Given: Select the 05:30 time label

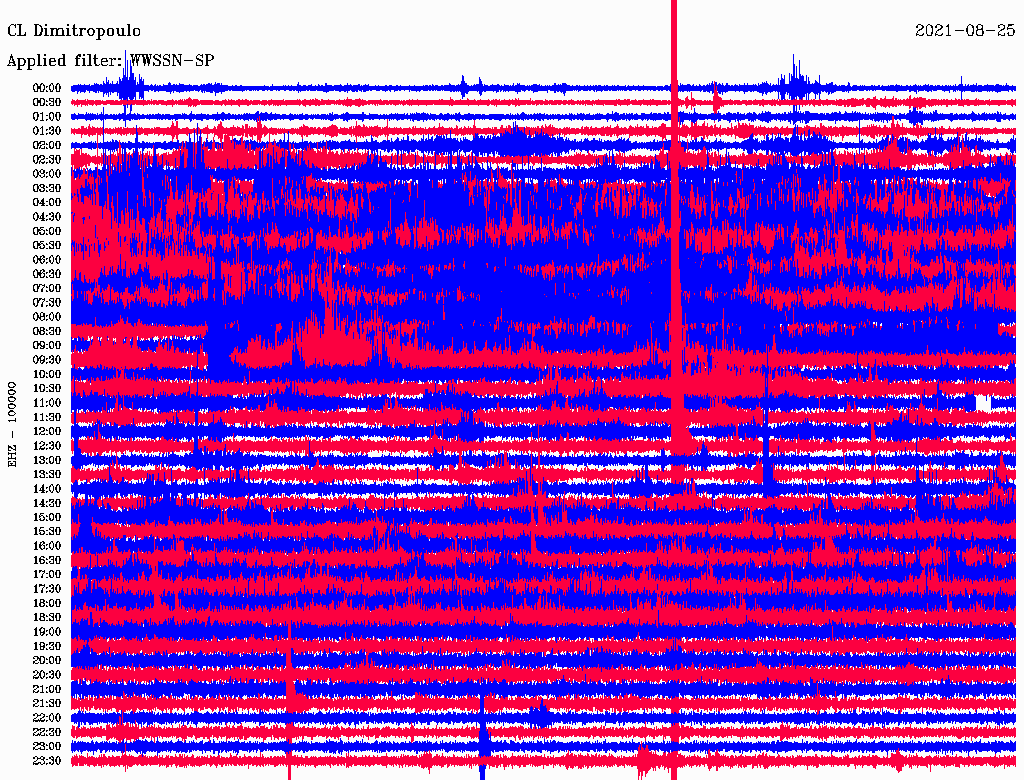Looking at the screenshot, I should click(x=47, y=245).
